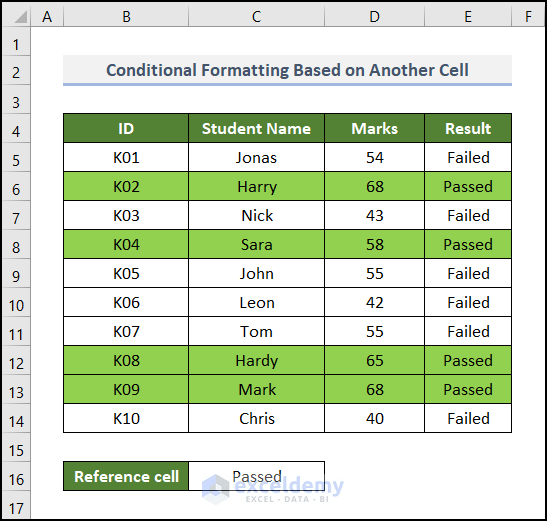547x521 pixels.
Task: Select column C header
Action: 256,17
